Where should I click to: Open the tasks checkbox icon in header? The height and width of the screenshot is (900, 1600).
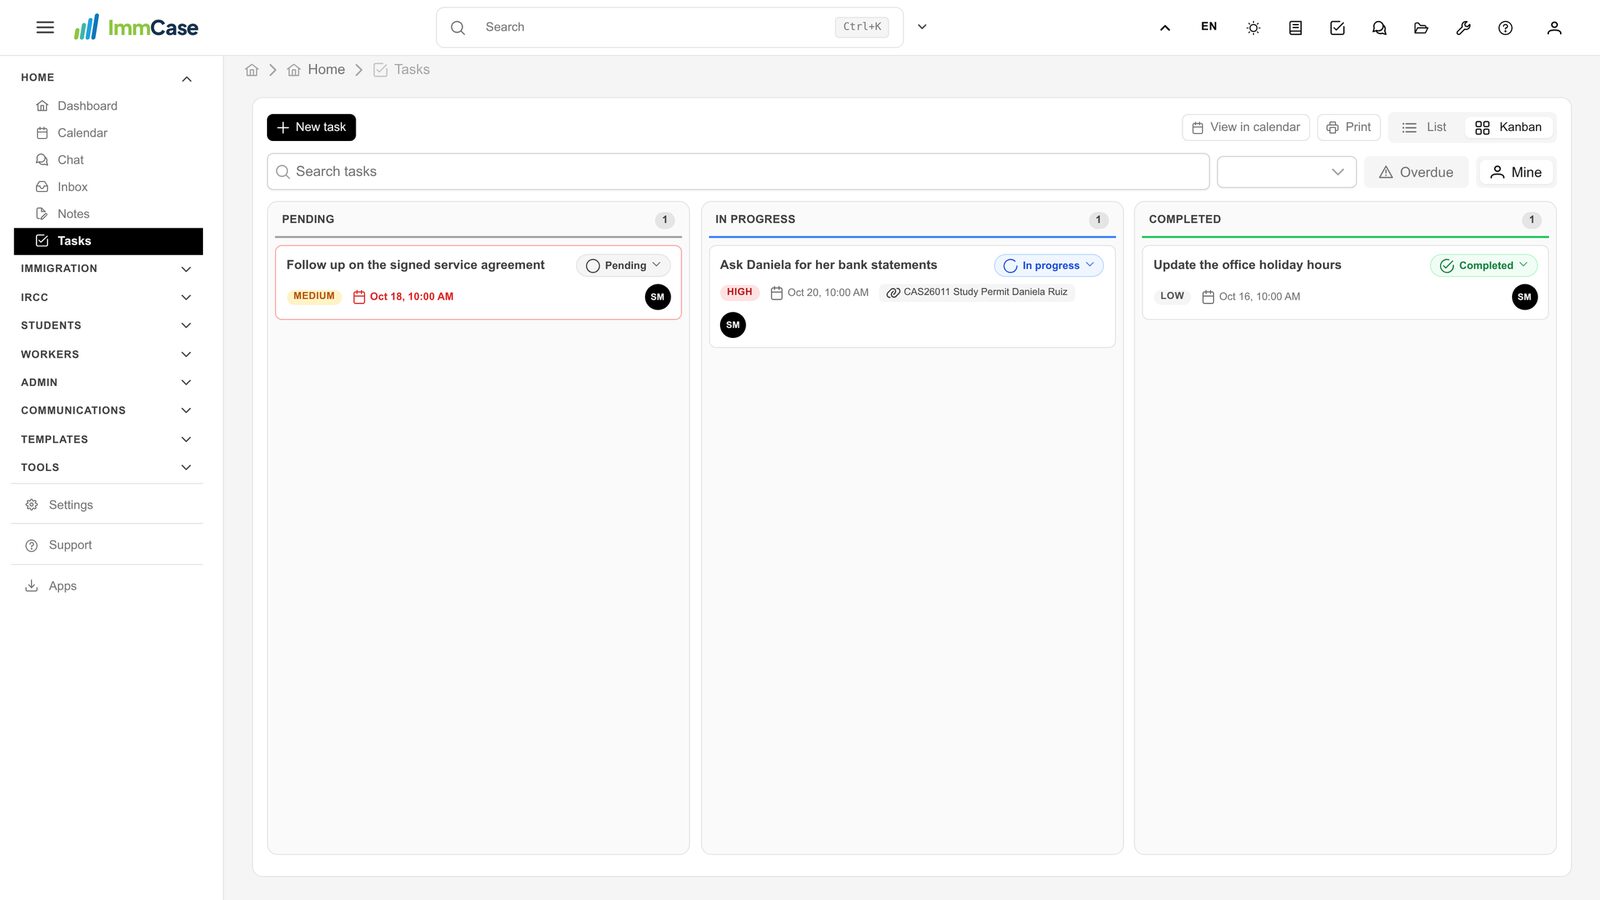pyautogui.click(x=1337, y=28)
